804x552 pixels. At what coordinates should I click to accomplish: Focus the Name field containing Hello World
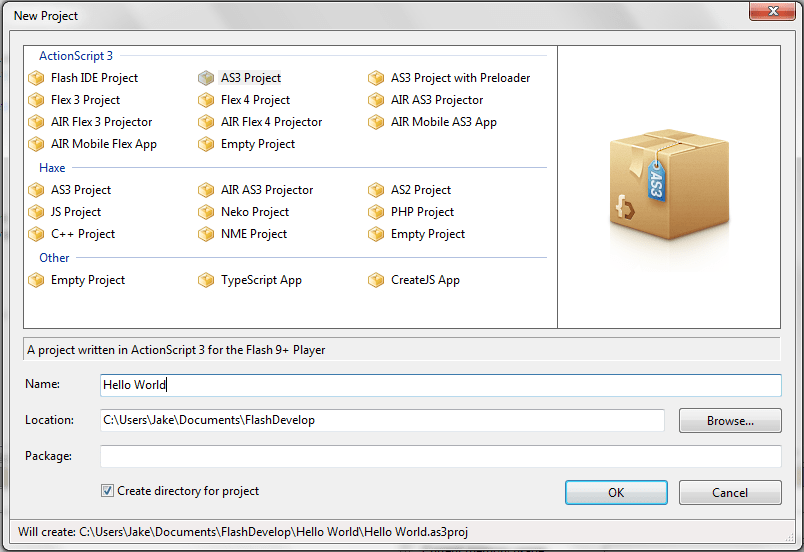tap(441, 385)
